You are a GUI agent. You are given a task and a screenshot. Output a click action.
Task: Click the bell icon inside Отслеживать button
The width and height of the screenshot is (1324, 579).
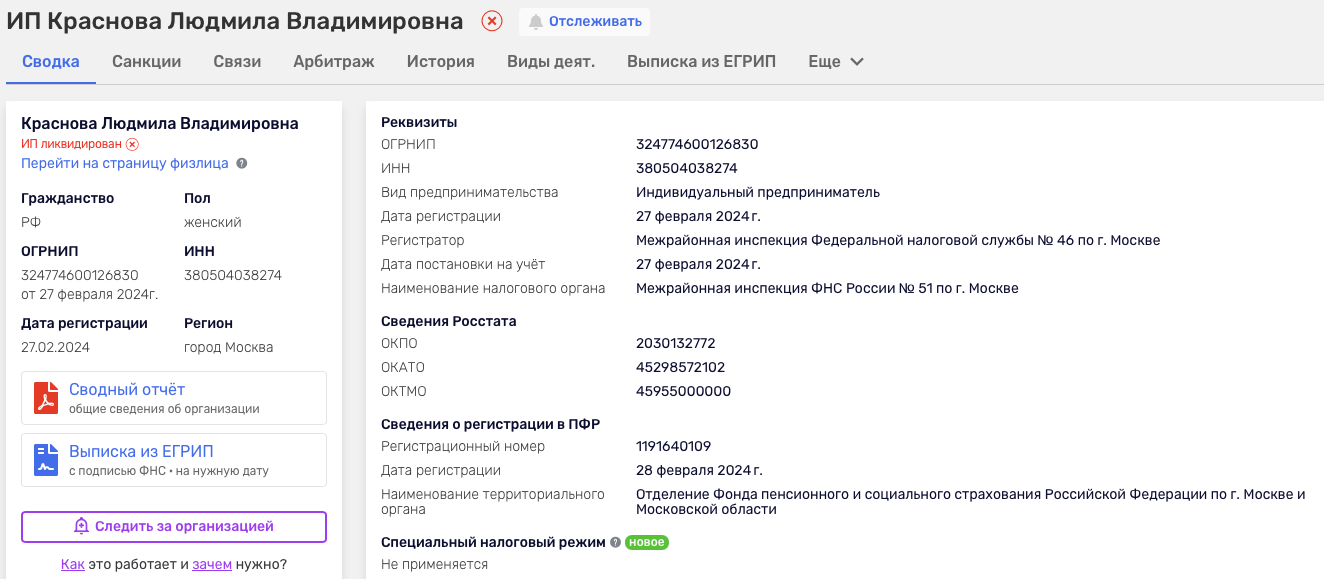click(x=538, y=21)
